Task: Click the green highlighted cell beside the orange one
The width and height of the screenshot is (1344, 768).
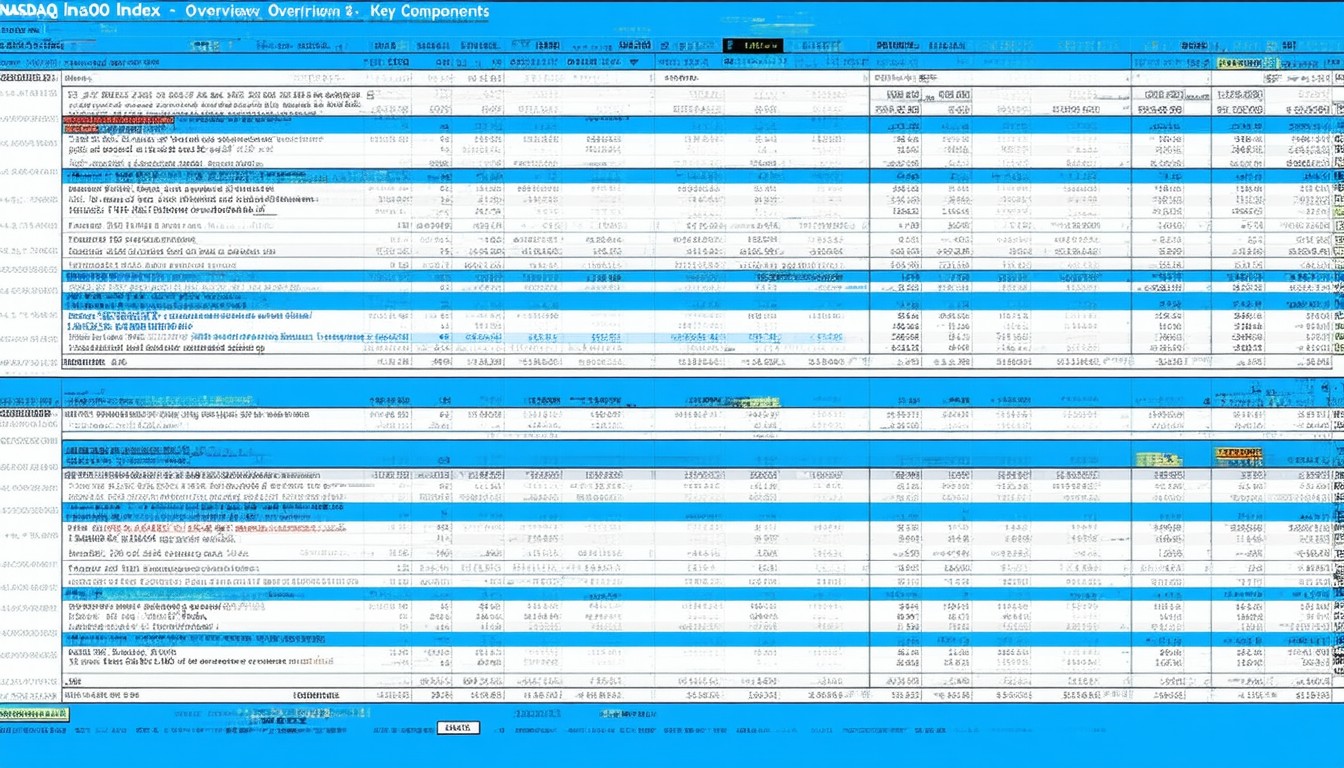Action: [1159, 459]
